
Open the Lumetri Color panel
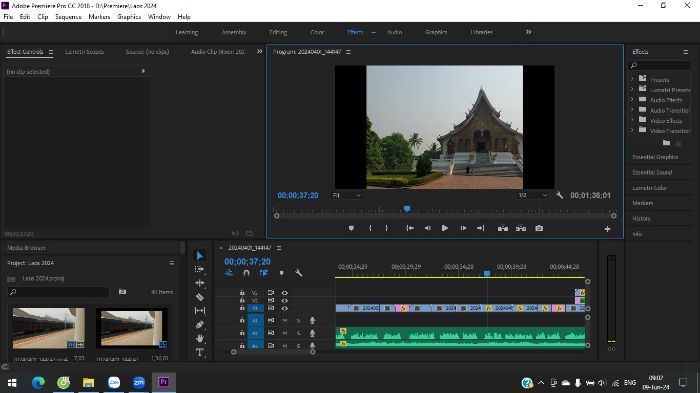(649, 188)
